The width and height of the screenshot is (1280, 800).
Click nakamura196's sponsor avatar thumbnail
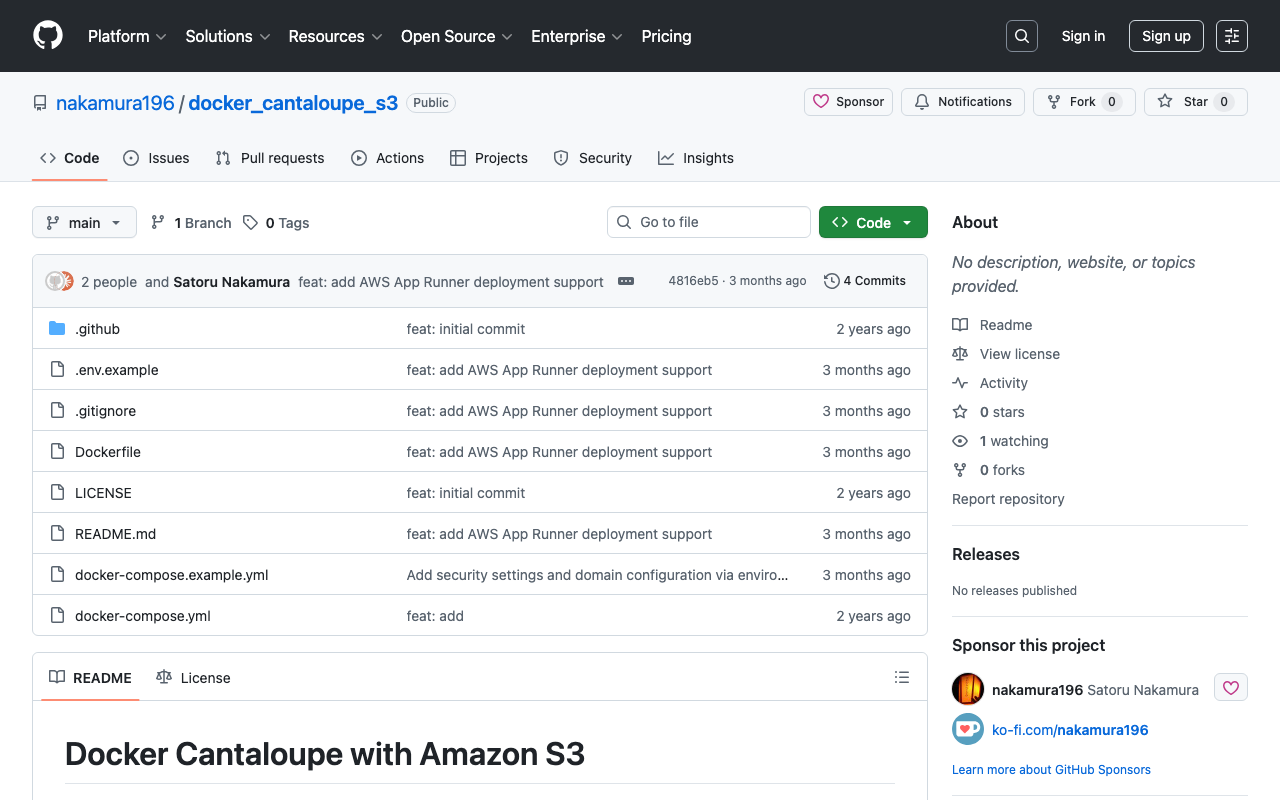click(967, 689)
